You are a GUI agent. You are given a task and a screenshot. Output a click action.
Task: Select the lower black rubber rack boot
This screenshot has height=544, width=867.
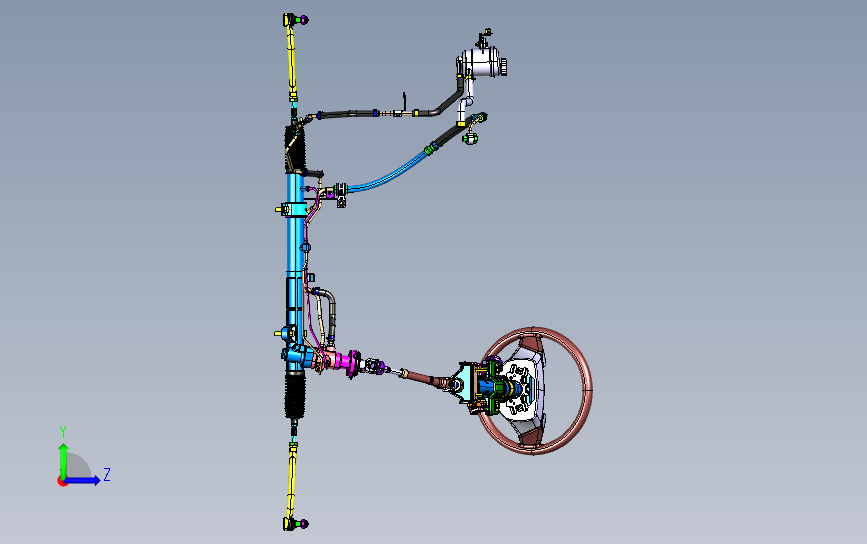pos(295,395)
